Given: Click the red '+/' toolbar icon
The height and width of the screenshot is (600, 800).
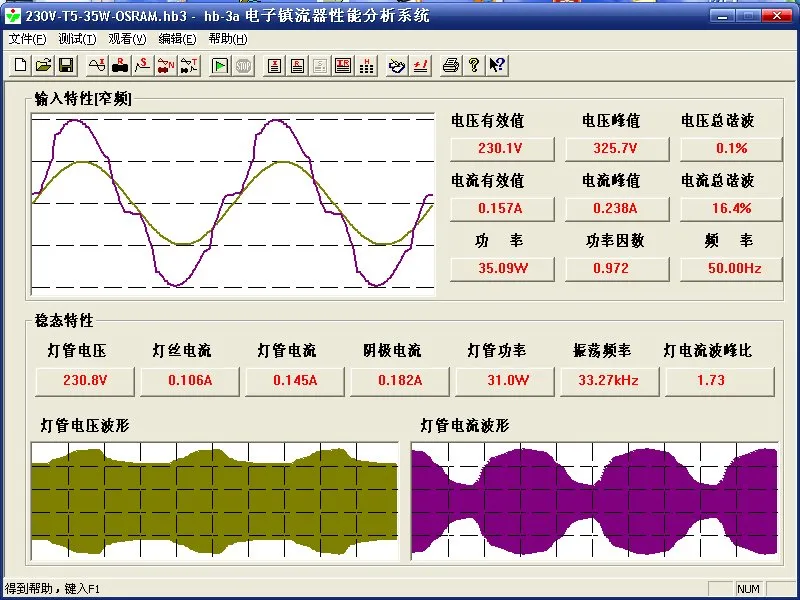Looking at the screenshot, I should pyautogui.click(x=420, y=65).
